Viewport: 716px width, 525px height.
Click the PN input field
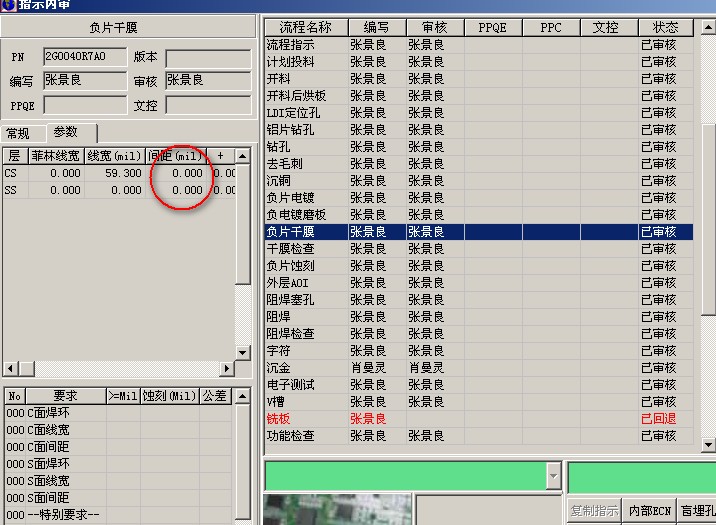coord(85,57)
